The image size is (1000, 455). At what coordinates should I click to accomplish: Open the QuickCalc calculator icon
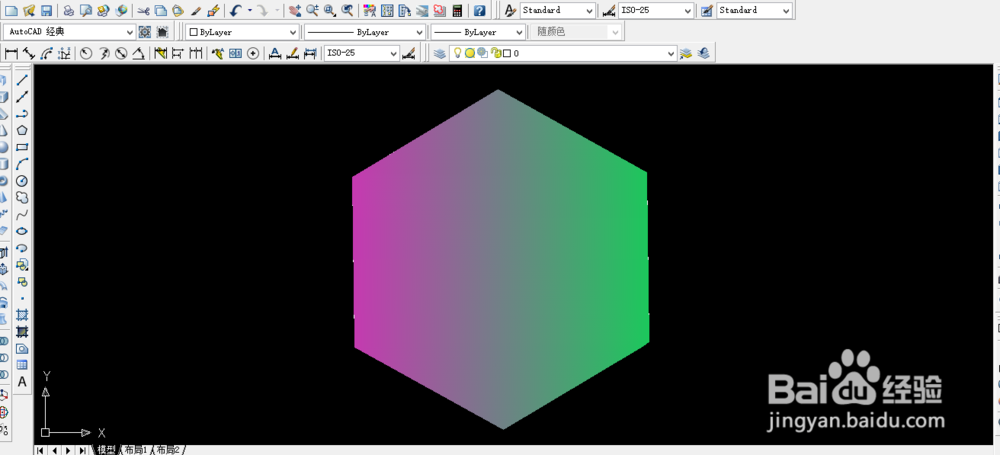pyautogui.click(x=457, y=11)
